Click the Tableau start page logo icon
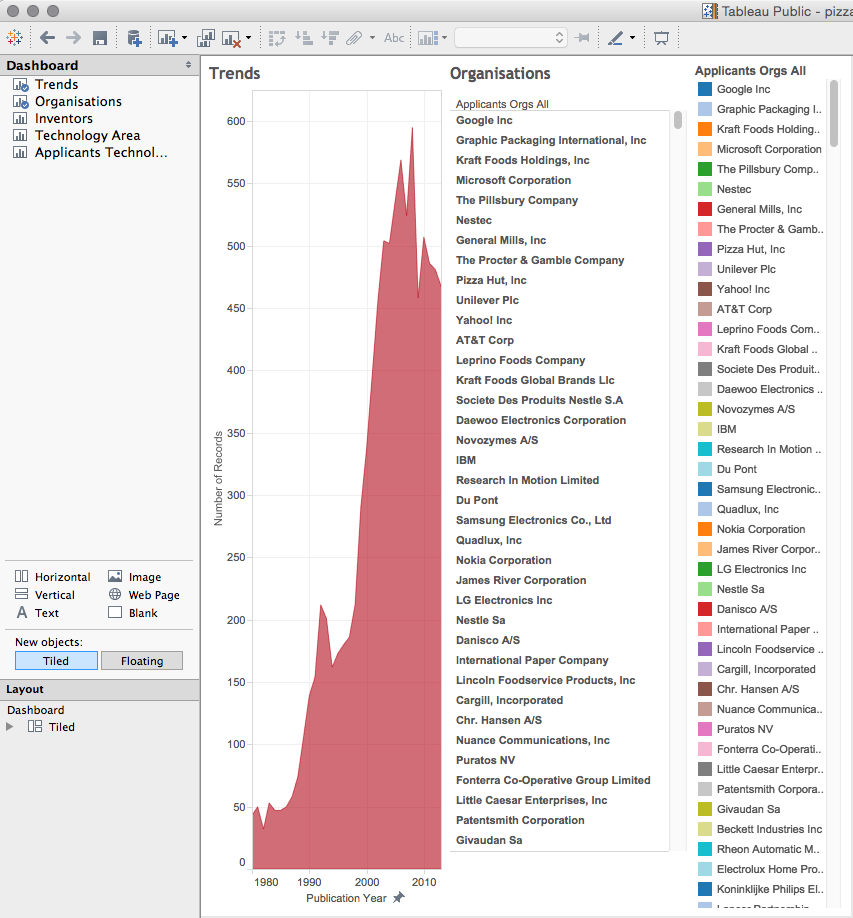The width and height of the screenshot is (853, 918). [15, 38]
